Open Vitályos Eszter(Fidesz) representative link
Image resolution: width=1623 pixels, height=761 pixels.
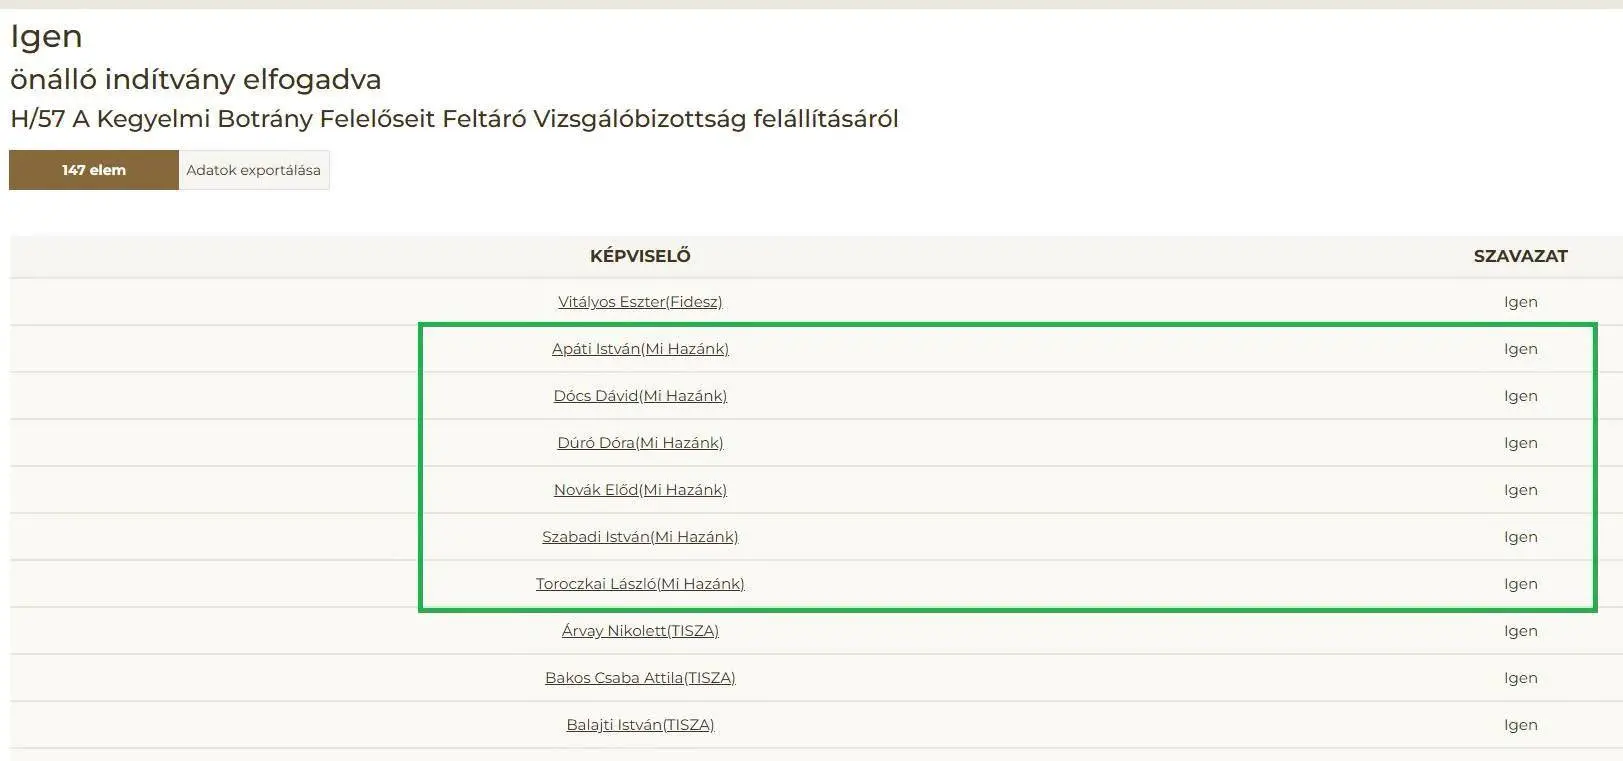tap(640, 301)
